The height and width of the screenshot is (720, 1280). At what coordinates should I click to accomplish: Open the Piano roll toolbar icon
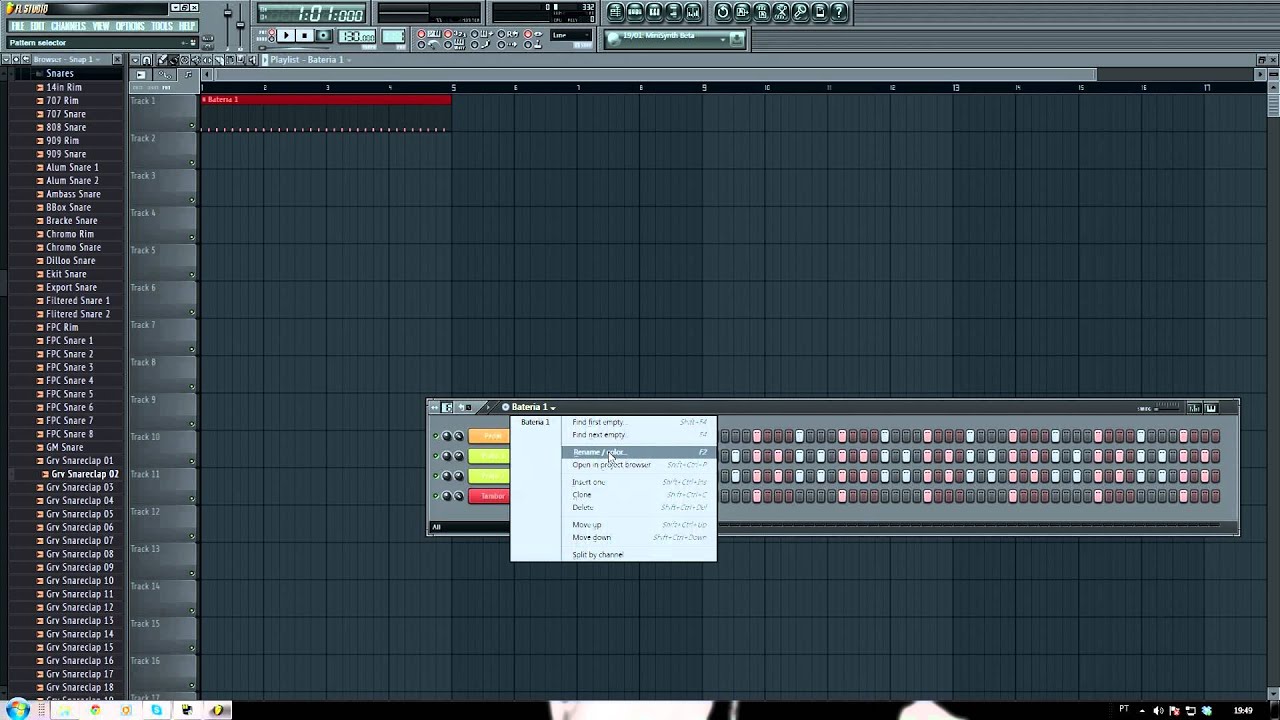pyautogui.click(x=654, y=12)
